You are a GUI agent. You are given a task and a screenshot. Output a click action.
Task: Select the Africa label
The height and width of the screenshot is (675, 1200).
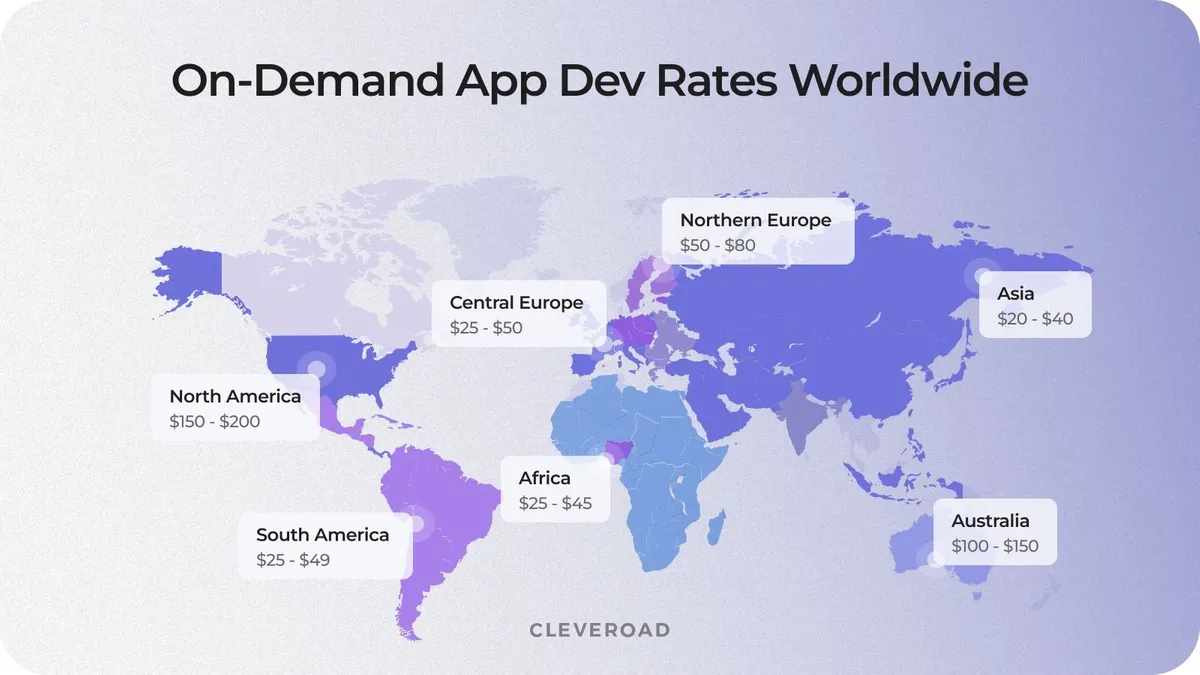click(544, 478)
